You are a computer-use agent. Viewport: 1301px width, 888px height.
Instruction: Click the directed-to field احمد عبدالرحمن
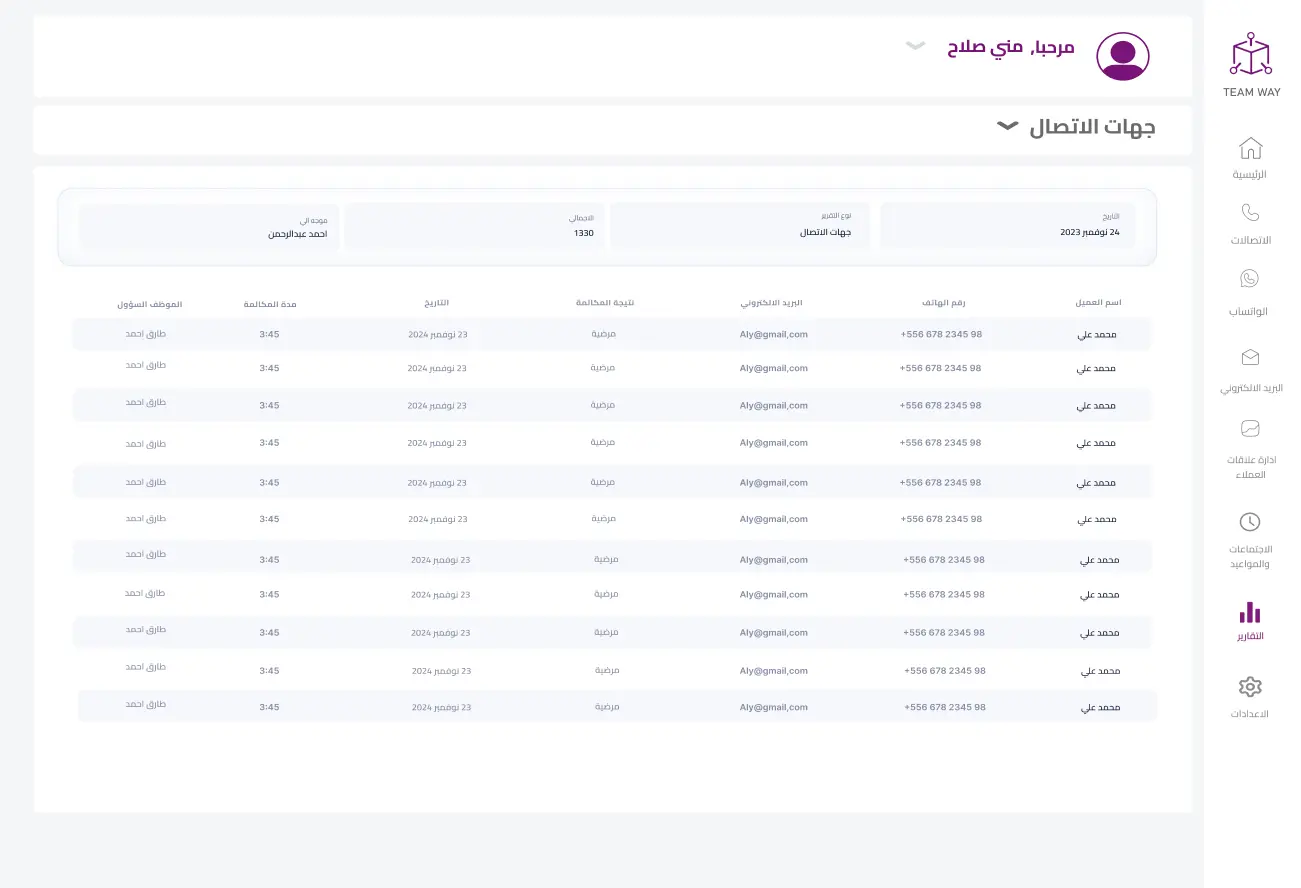(209, 226)
